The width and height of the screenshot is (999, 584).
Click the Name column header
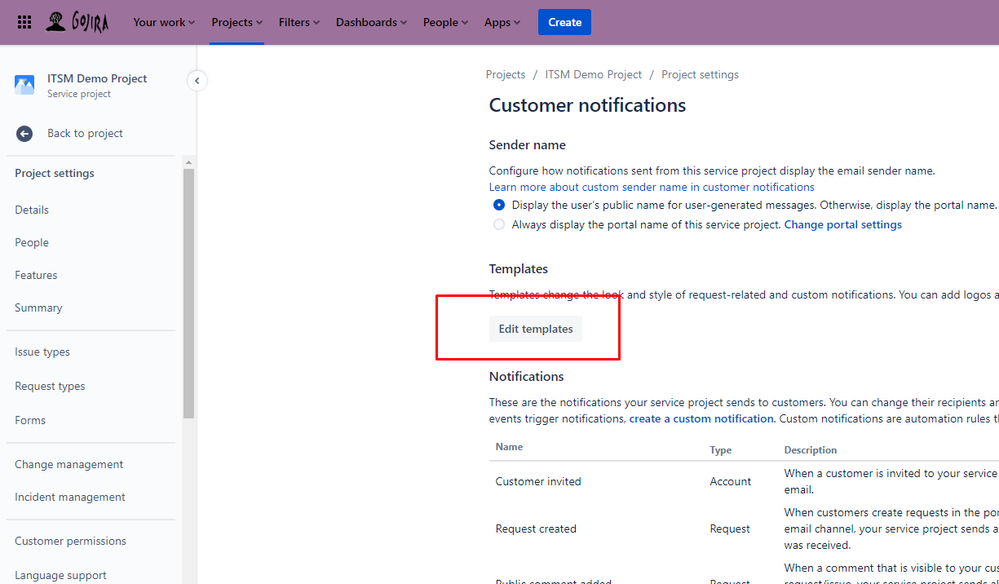(x=509, y=447)
